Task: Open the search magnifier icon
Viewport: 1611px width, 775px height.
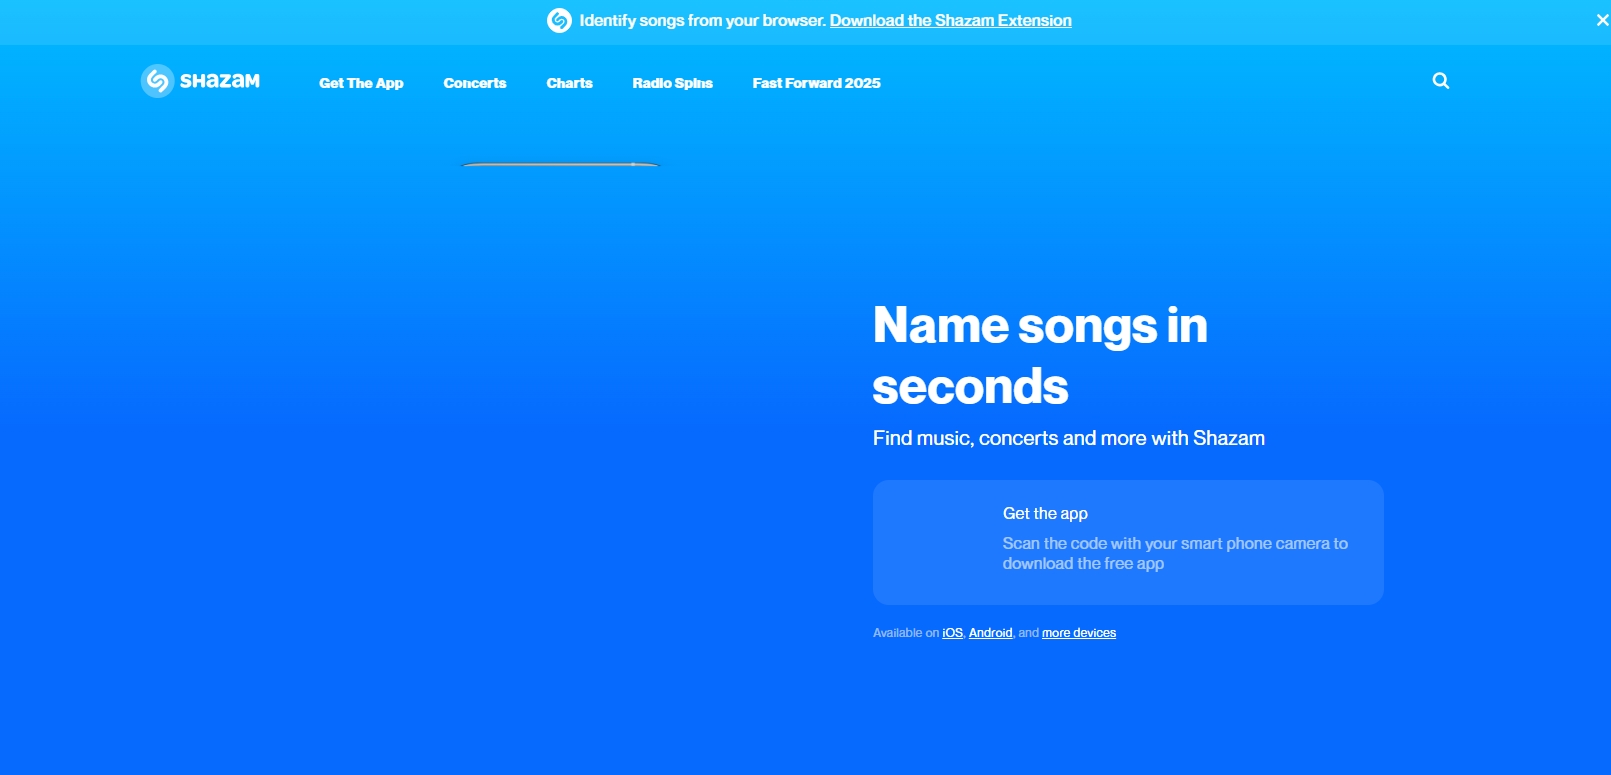Action: pos(1441,81)
